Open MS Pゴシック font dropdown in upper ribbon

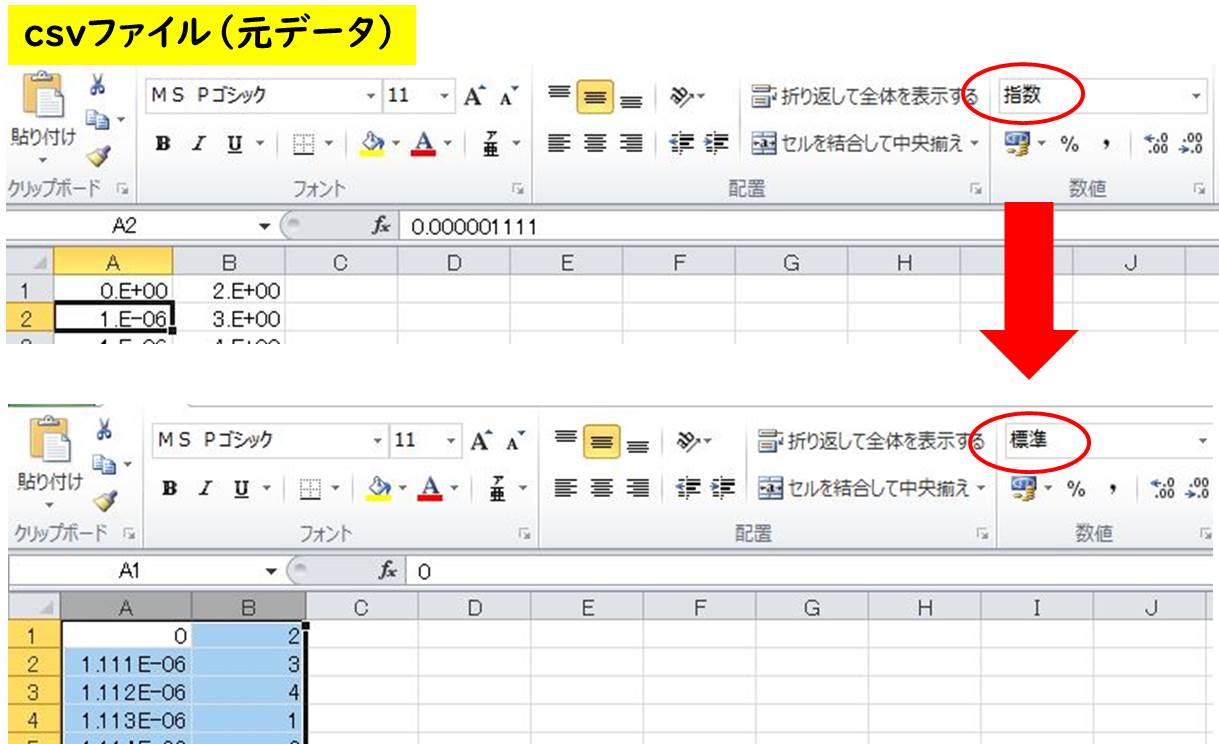(372, 97)
